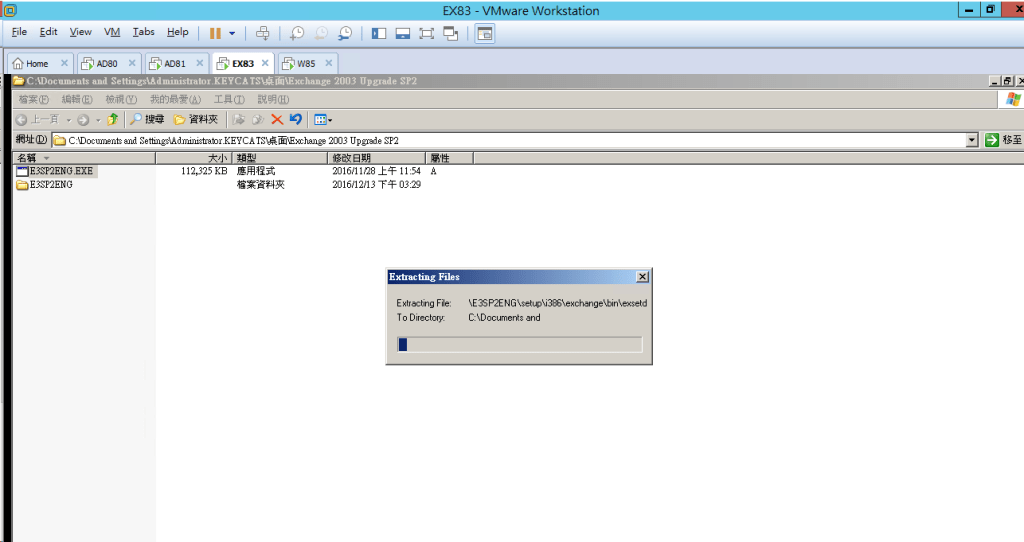Open the Explorer views dropdown button
Viewport: 1024px width, 542px height.
(x=323, y=119)
